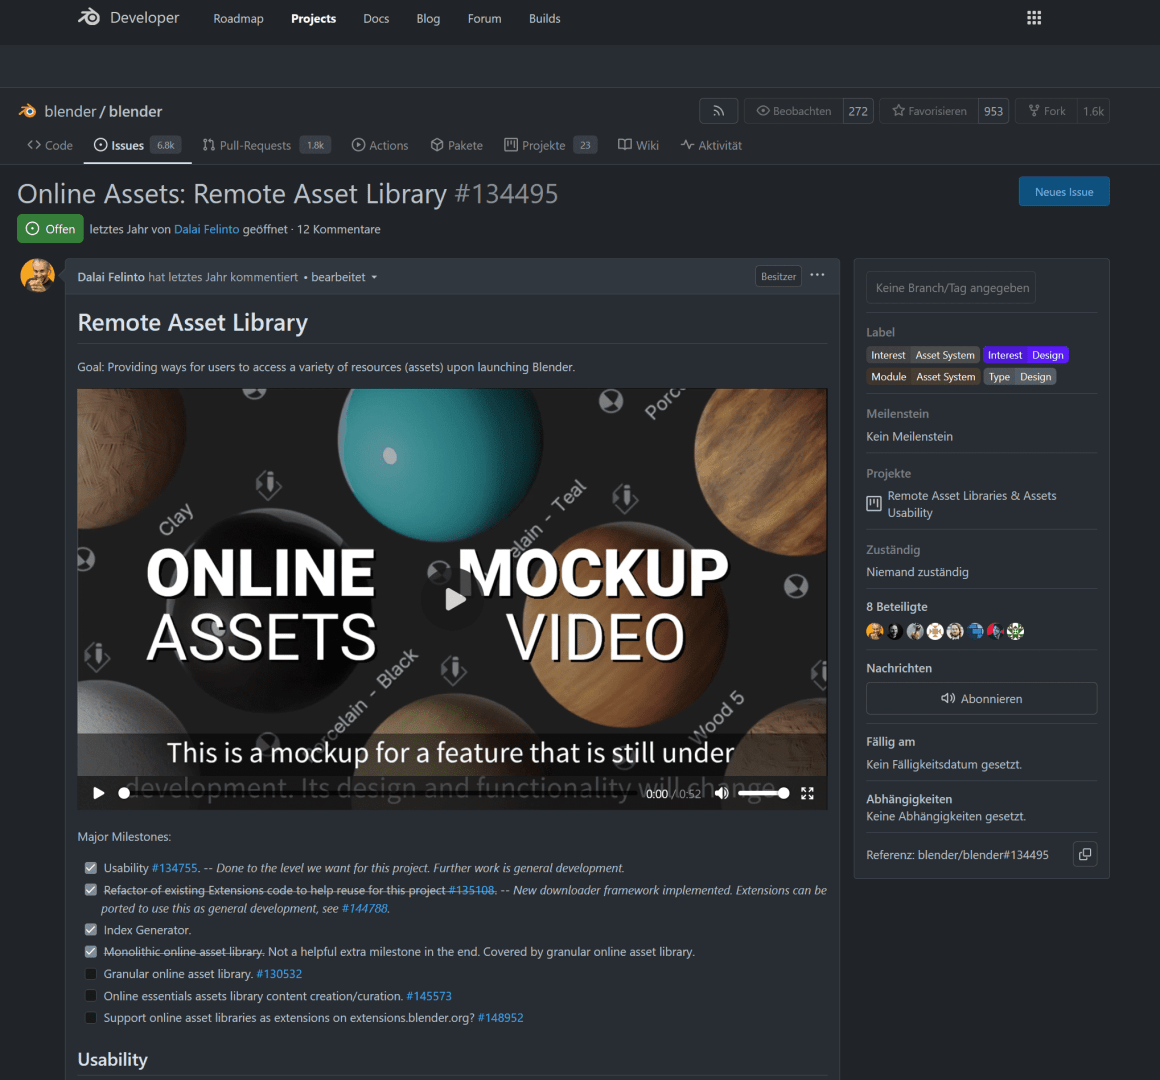The image size is (1160, 1080).
Task: Toggle the Usability #134755 checkbox
Action: click(x=90, y=868)
